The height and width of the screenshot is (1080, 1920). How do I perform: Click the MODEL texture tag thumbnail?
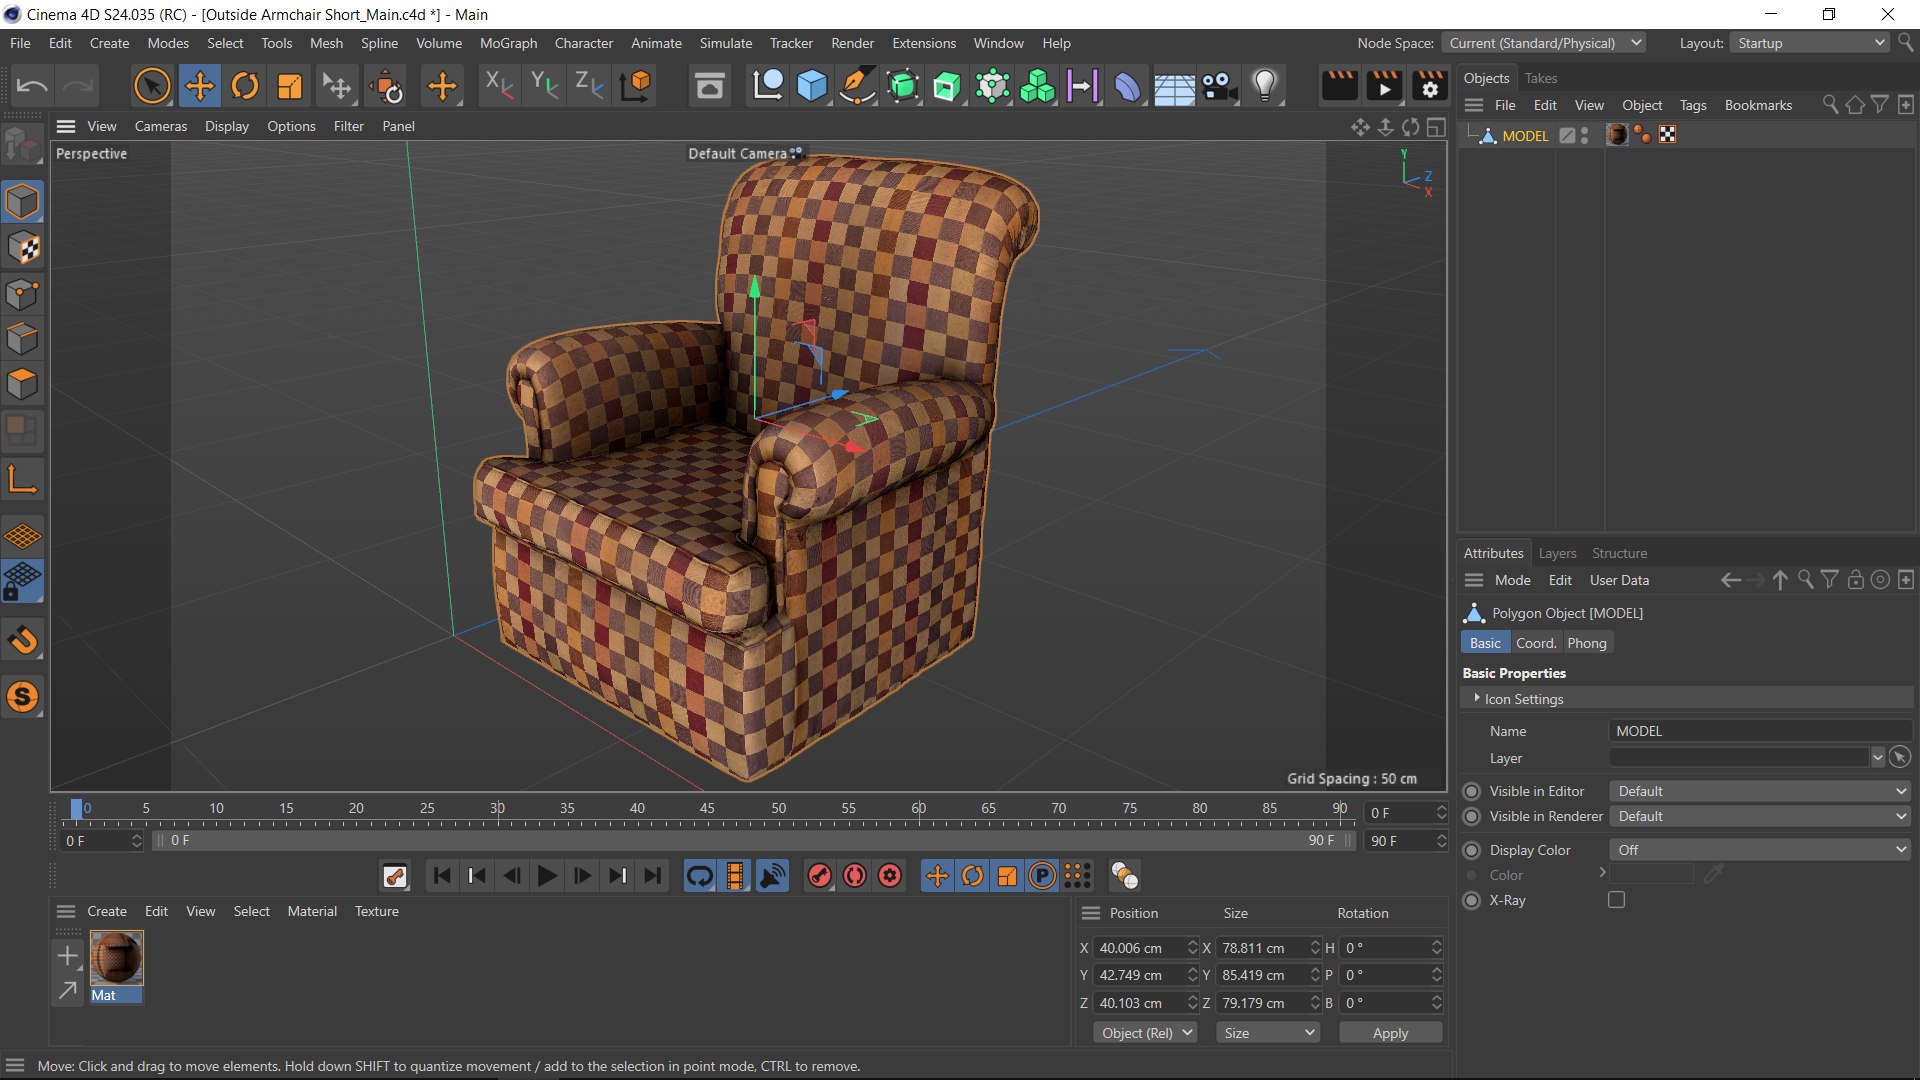point(1616,135)
